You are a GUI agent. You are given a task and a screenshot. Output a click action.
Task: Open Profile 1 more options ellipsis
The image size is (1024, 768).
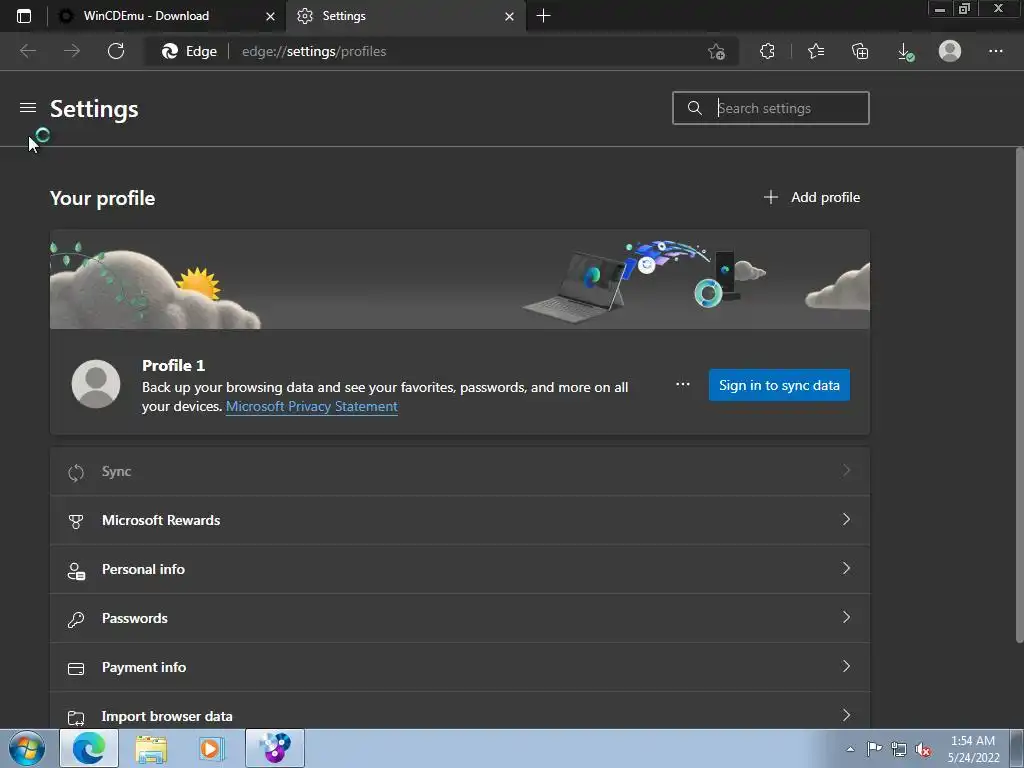tap(682, 384)
